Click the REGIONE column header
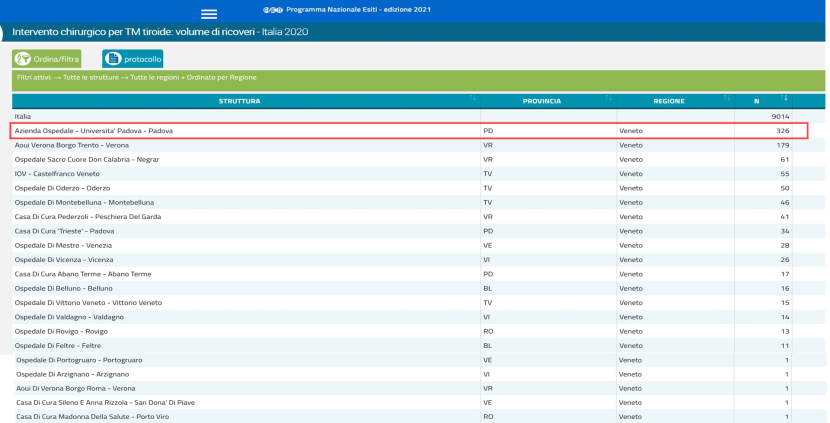 click(668, 101)
